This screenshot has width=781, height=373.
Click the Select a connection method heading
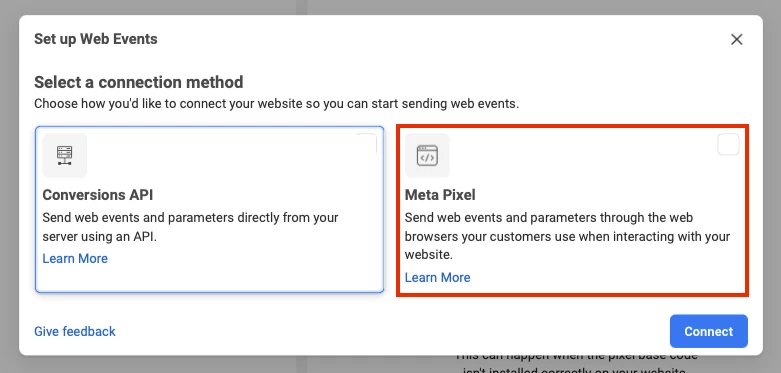click(x=138, y=82)
